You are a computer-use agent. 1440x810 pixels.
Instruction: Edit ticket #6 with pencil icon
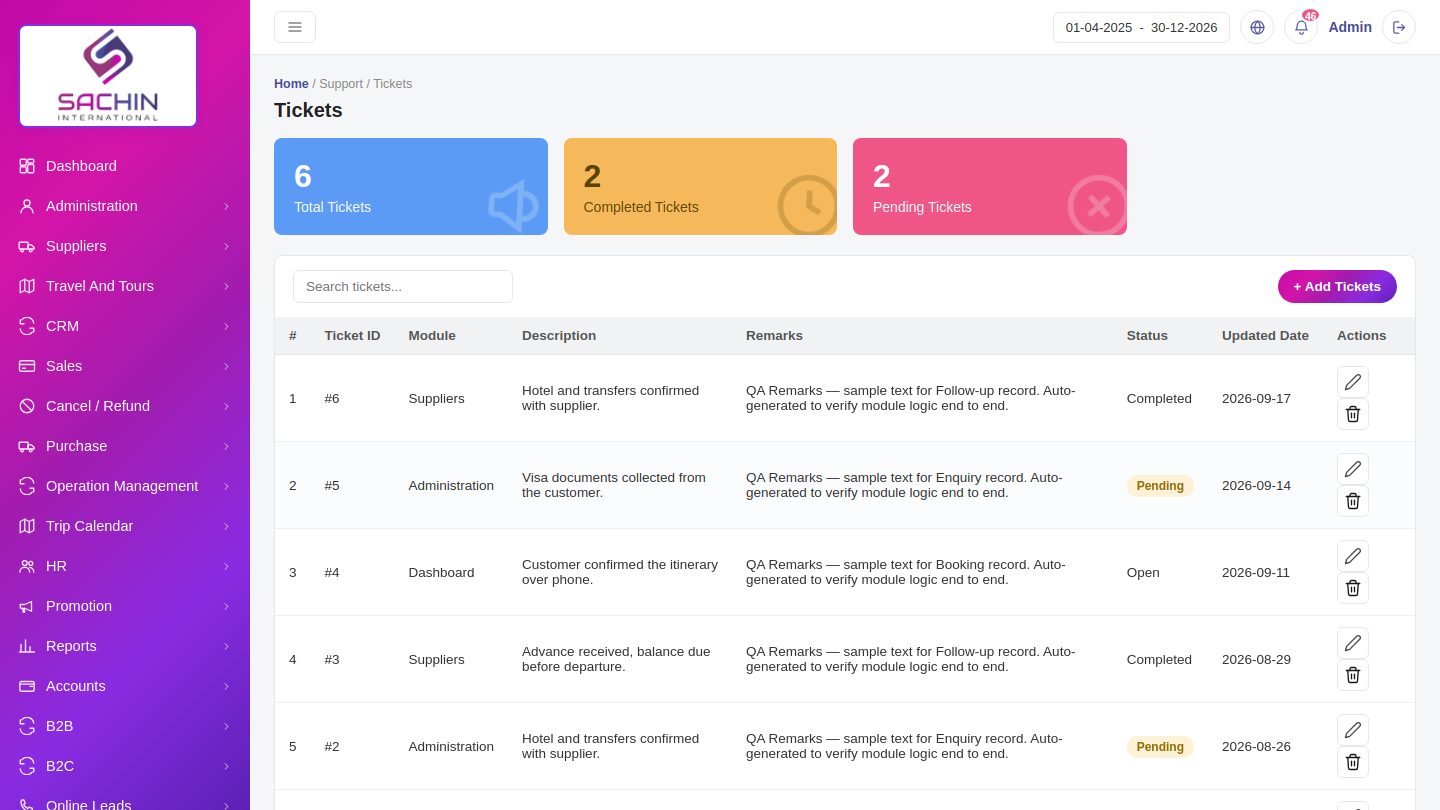1353,382
